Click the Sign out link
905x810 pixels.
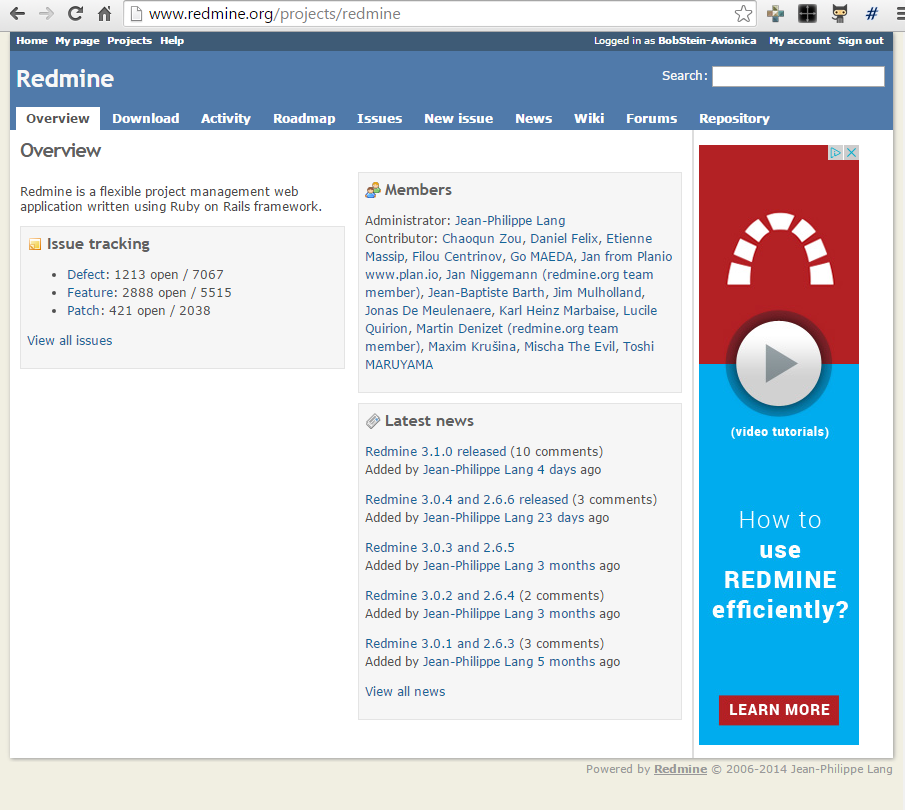tap(861, 40)
